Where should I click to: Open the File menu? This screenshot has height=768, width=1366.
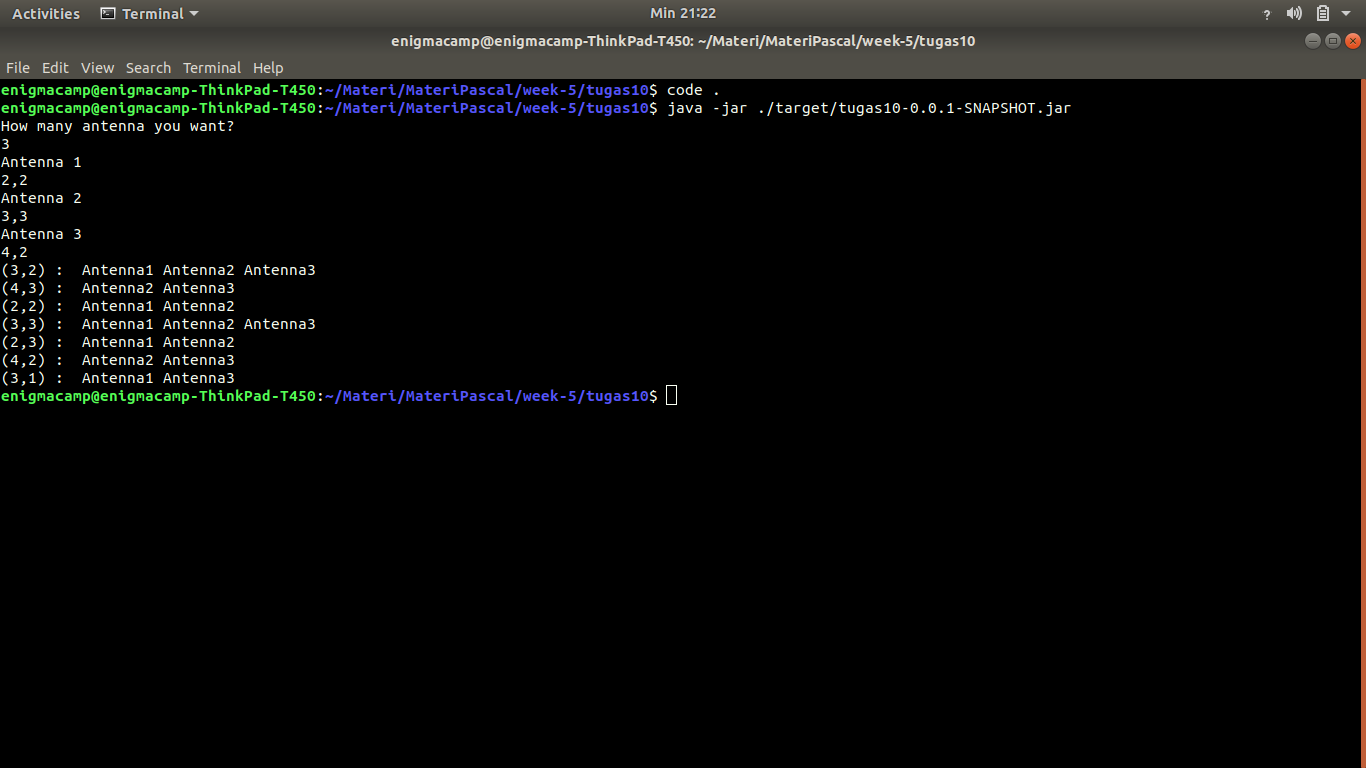18,68
